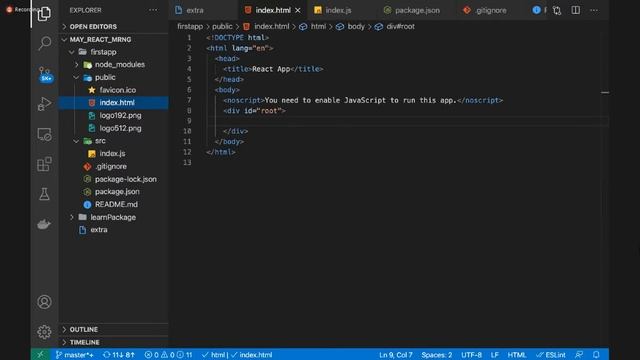Go to line via Ln 9, Col 7
Viewport: 640px width, 360px height.
tap(396, 355)
